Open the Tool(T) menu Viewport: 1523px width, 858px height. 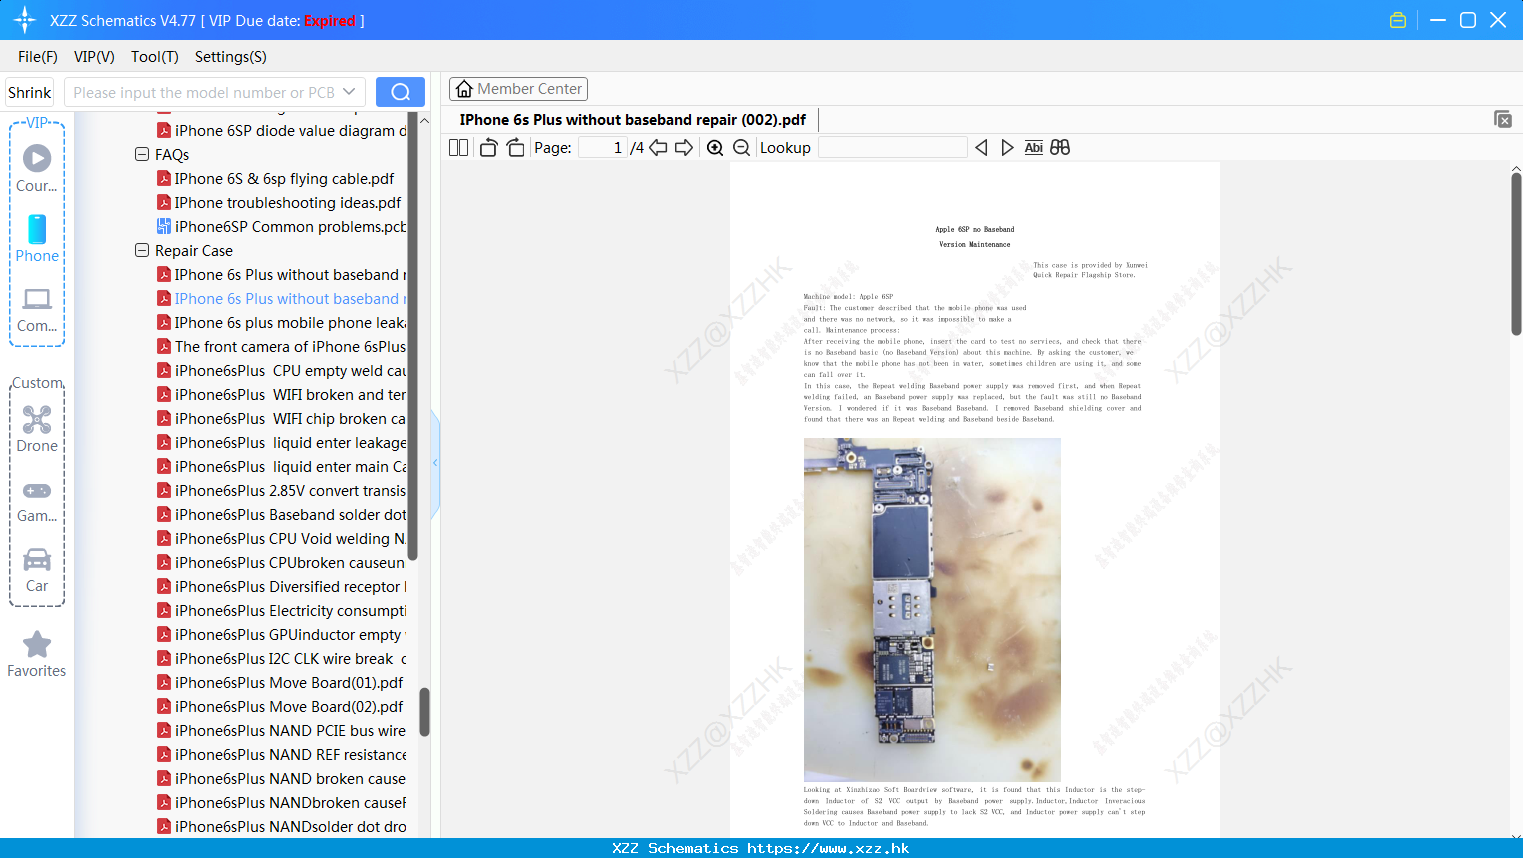pyautogui.click(x=155, y=57)
